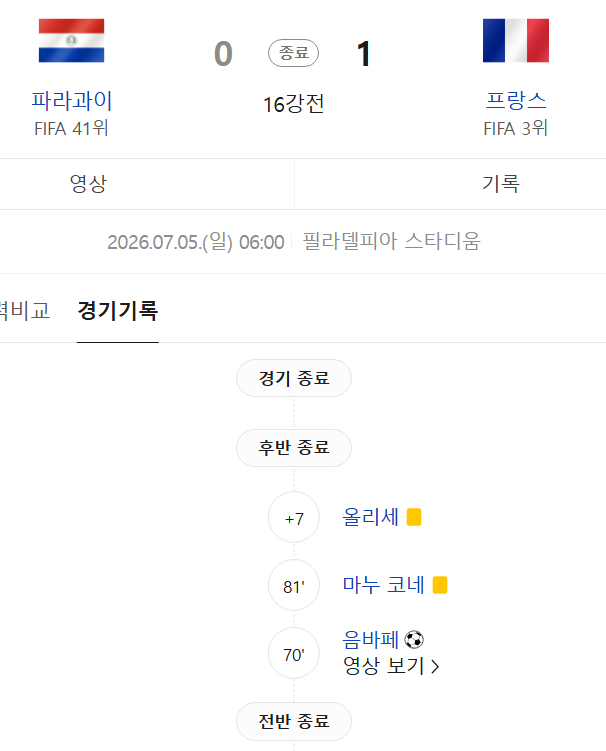Open 영상 보기 chevron for the goal
This screenshot has width=606, height=751.
(391, 666)
